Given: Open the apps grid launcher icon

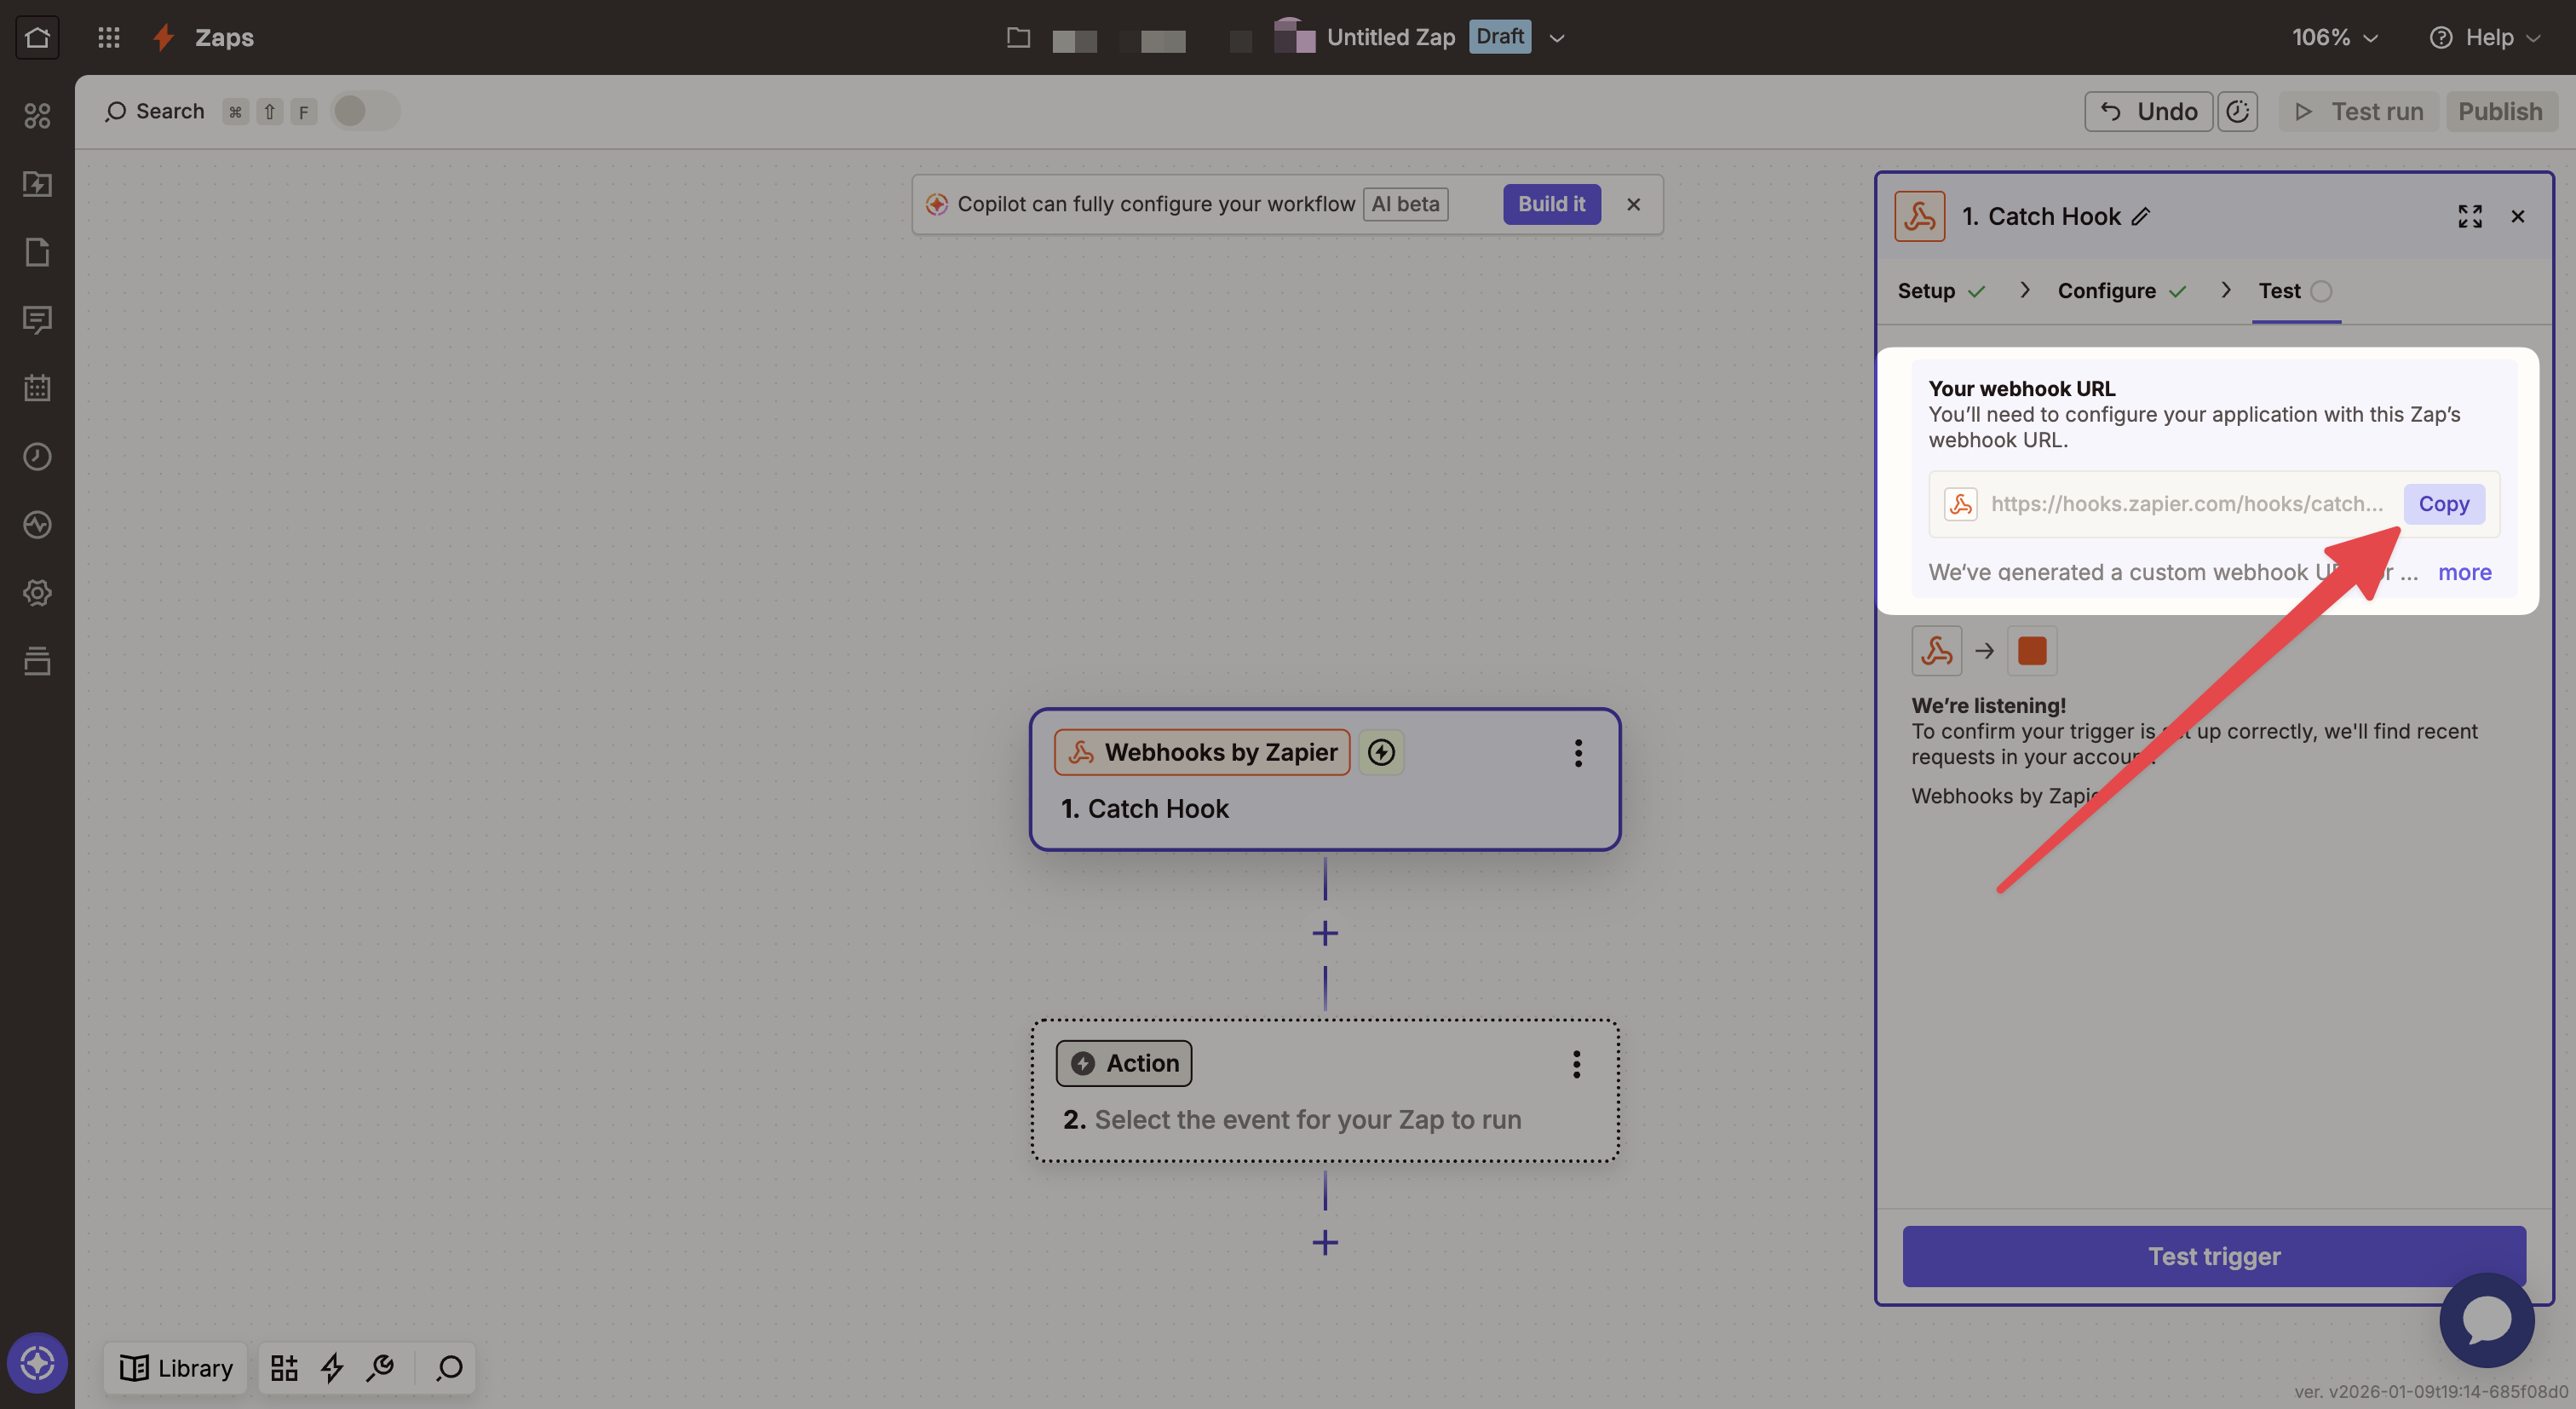Looking at the screenshot, I should (108, 37).
